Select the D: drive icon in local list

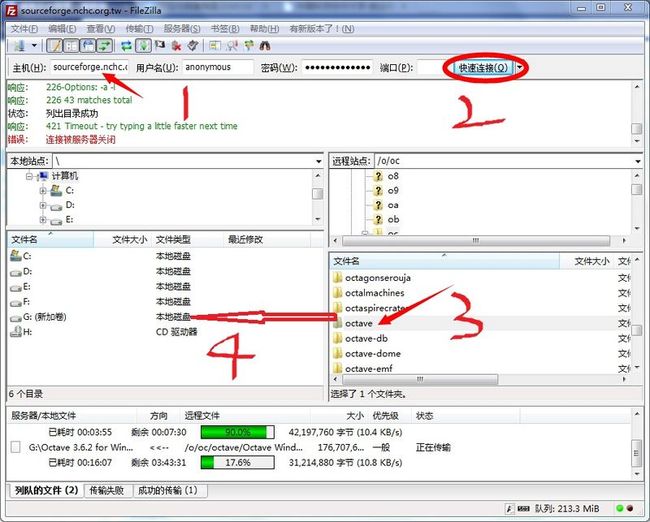pos(16,272)
